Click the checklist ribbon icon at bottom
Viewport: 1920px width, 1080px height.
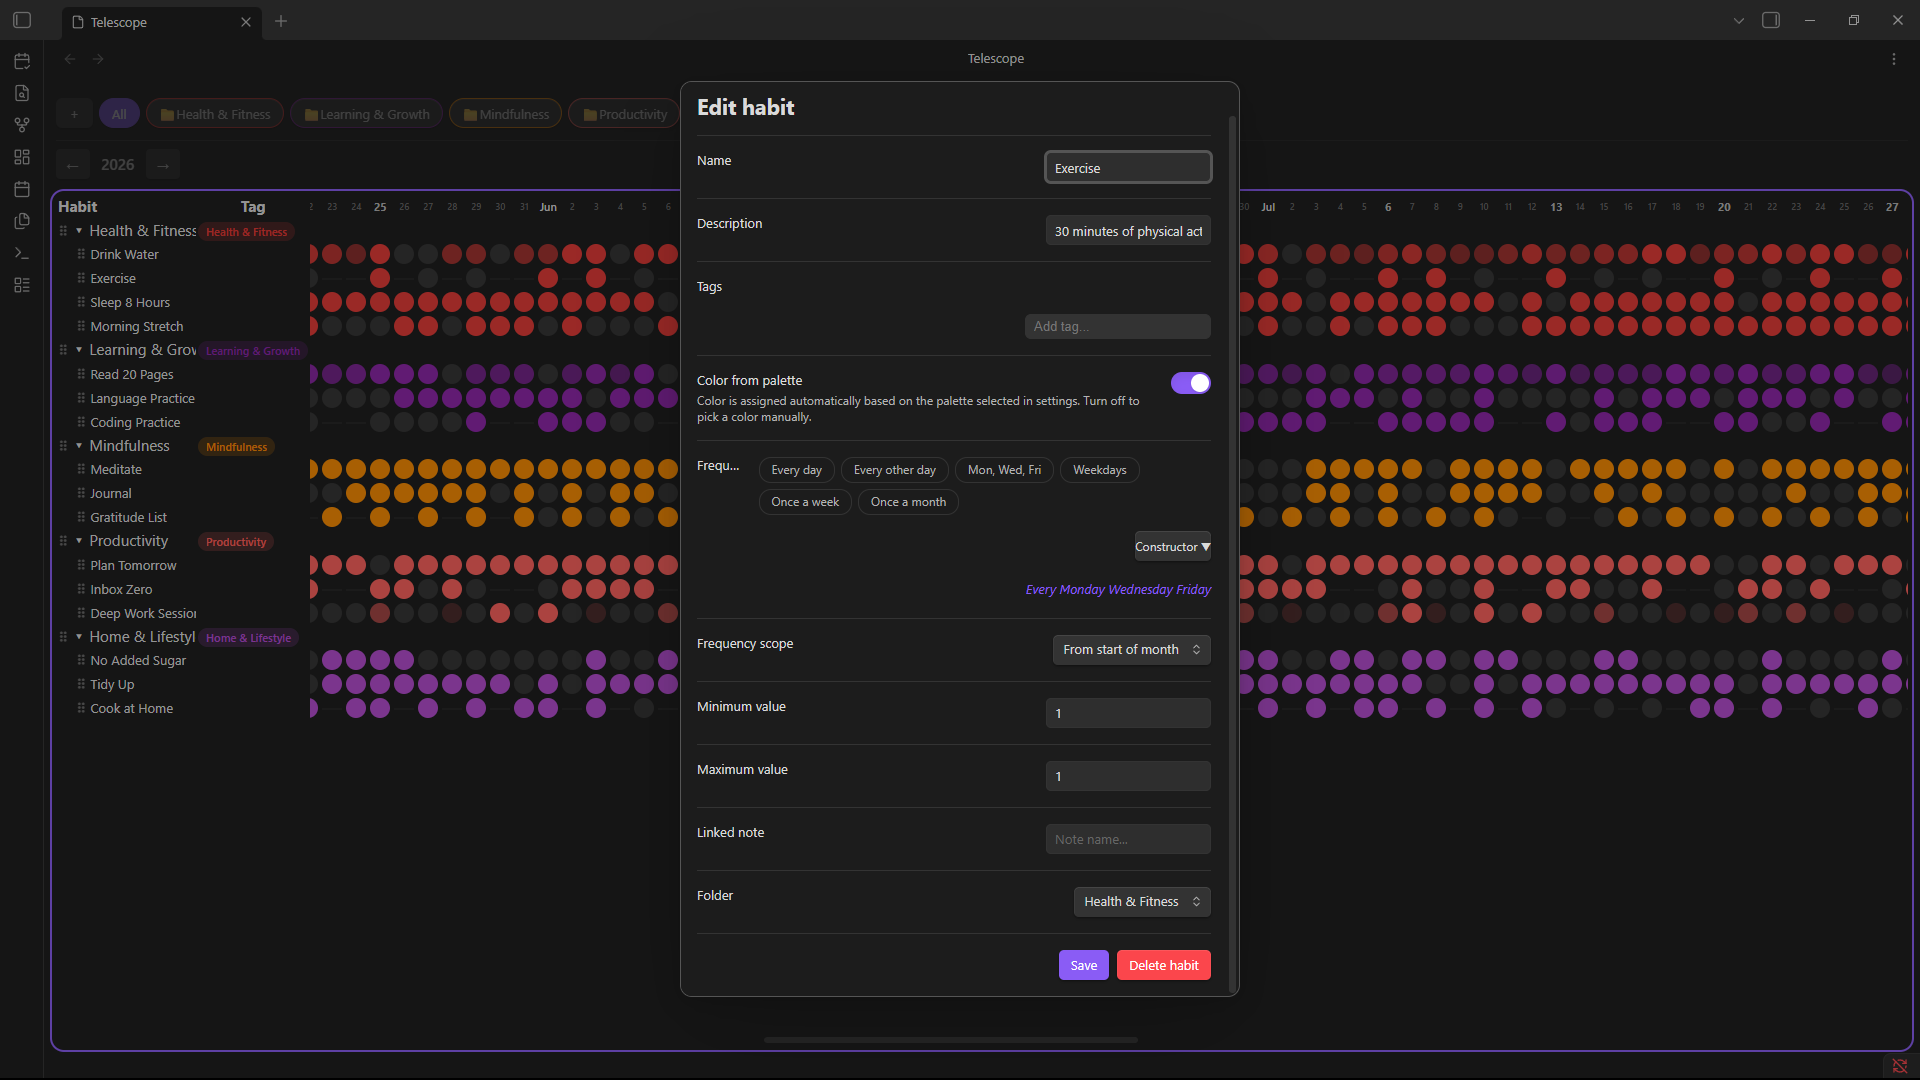click(22, 285)
